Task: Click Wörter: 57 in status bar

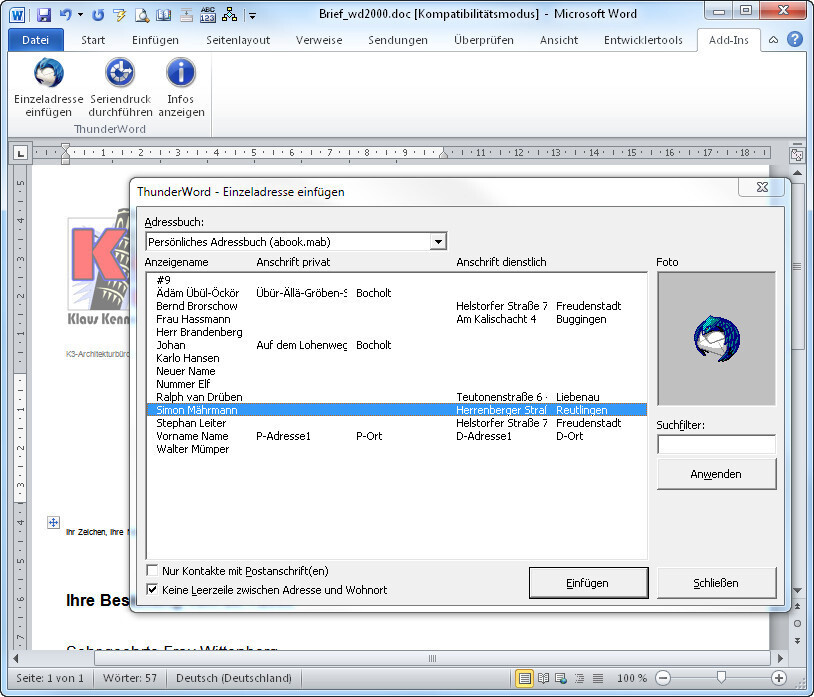Action: click(x=130, y=678)
